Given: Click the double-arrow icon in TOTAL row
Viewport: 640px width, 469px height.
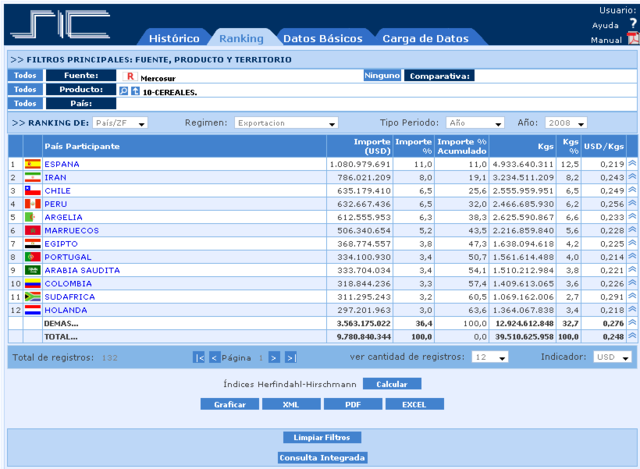Looking at the screenshot, I should tap(632, 336).
